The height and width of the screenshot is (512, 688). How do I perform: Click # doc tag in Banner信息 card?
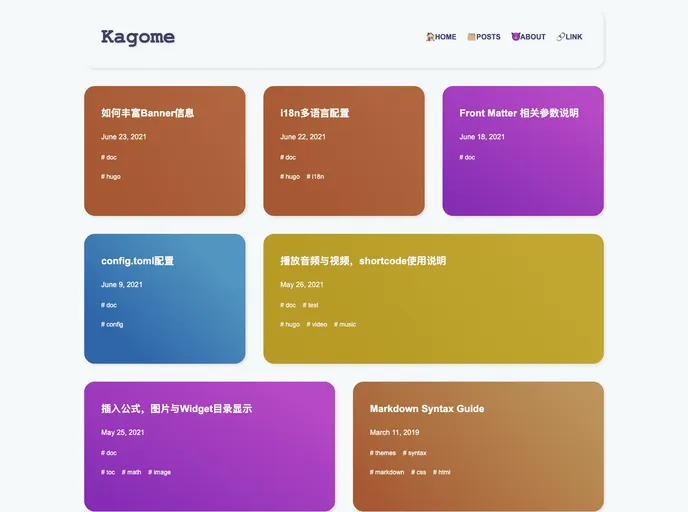pos(109,157)
